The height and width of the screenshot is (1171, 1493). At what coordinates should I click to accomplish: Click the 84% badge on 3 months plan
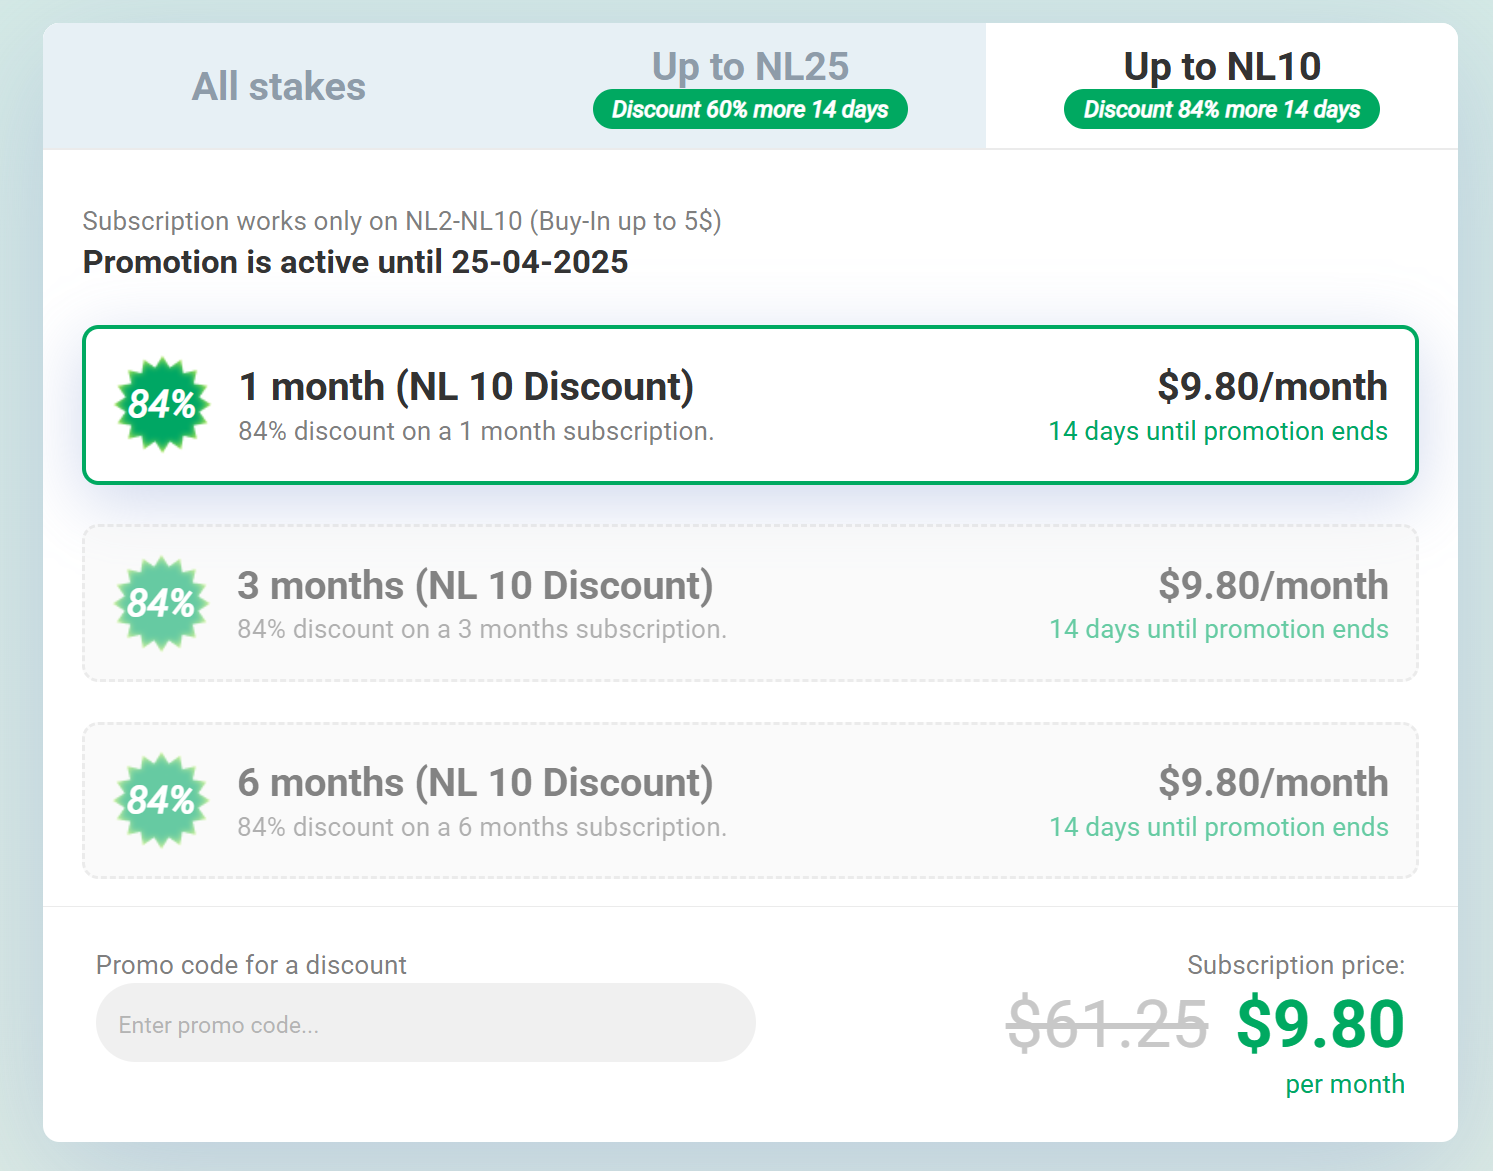(x=161, y=603)
